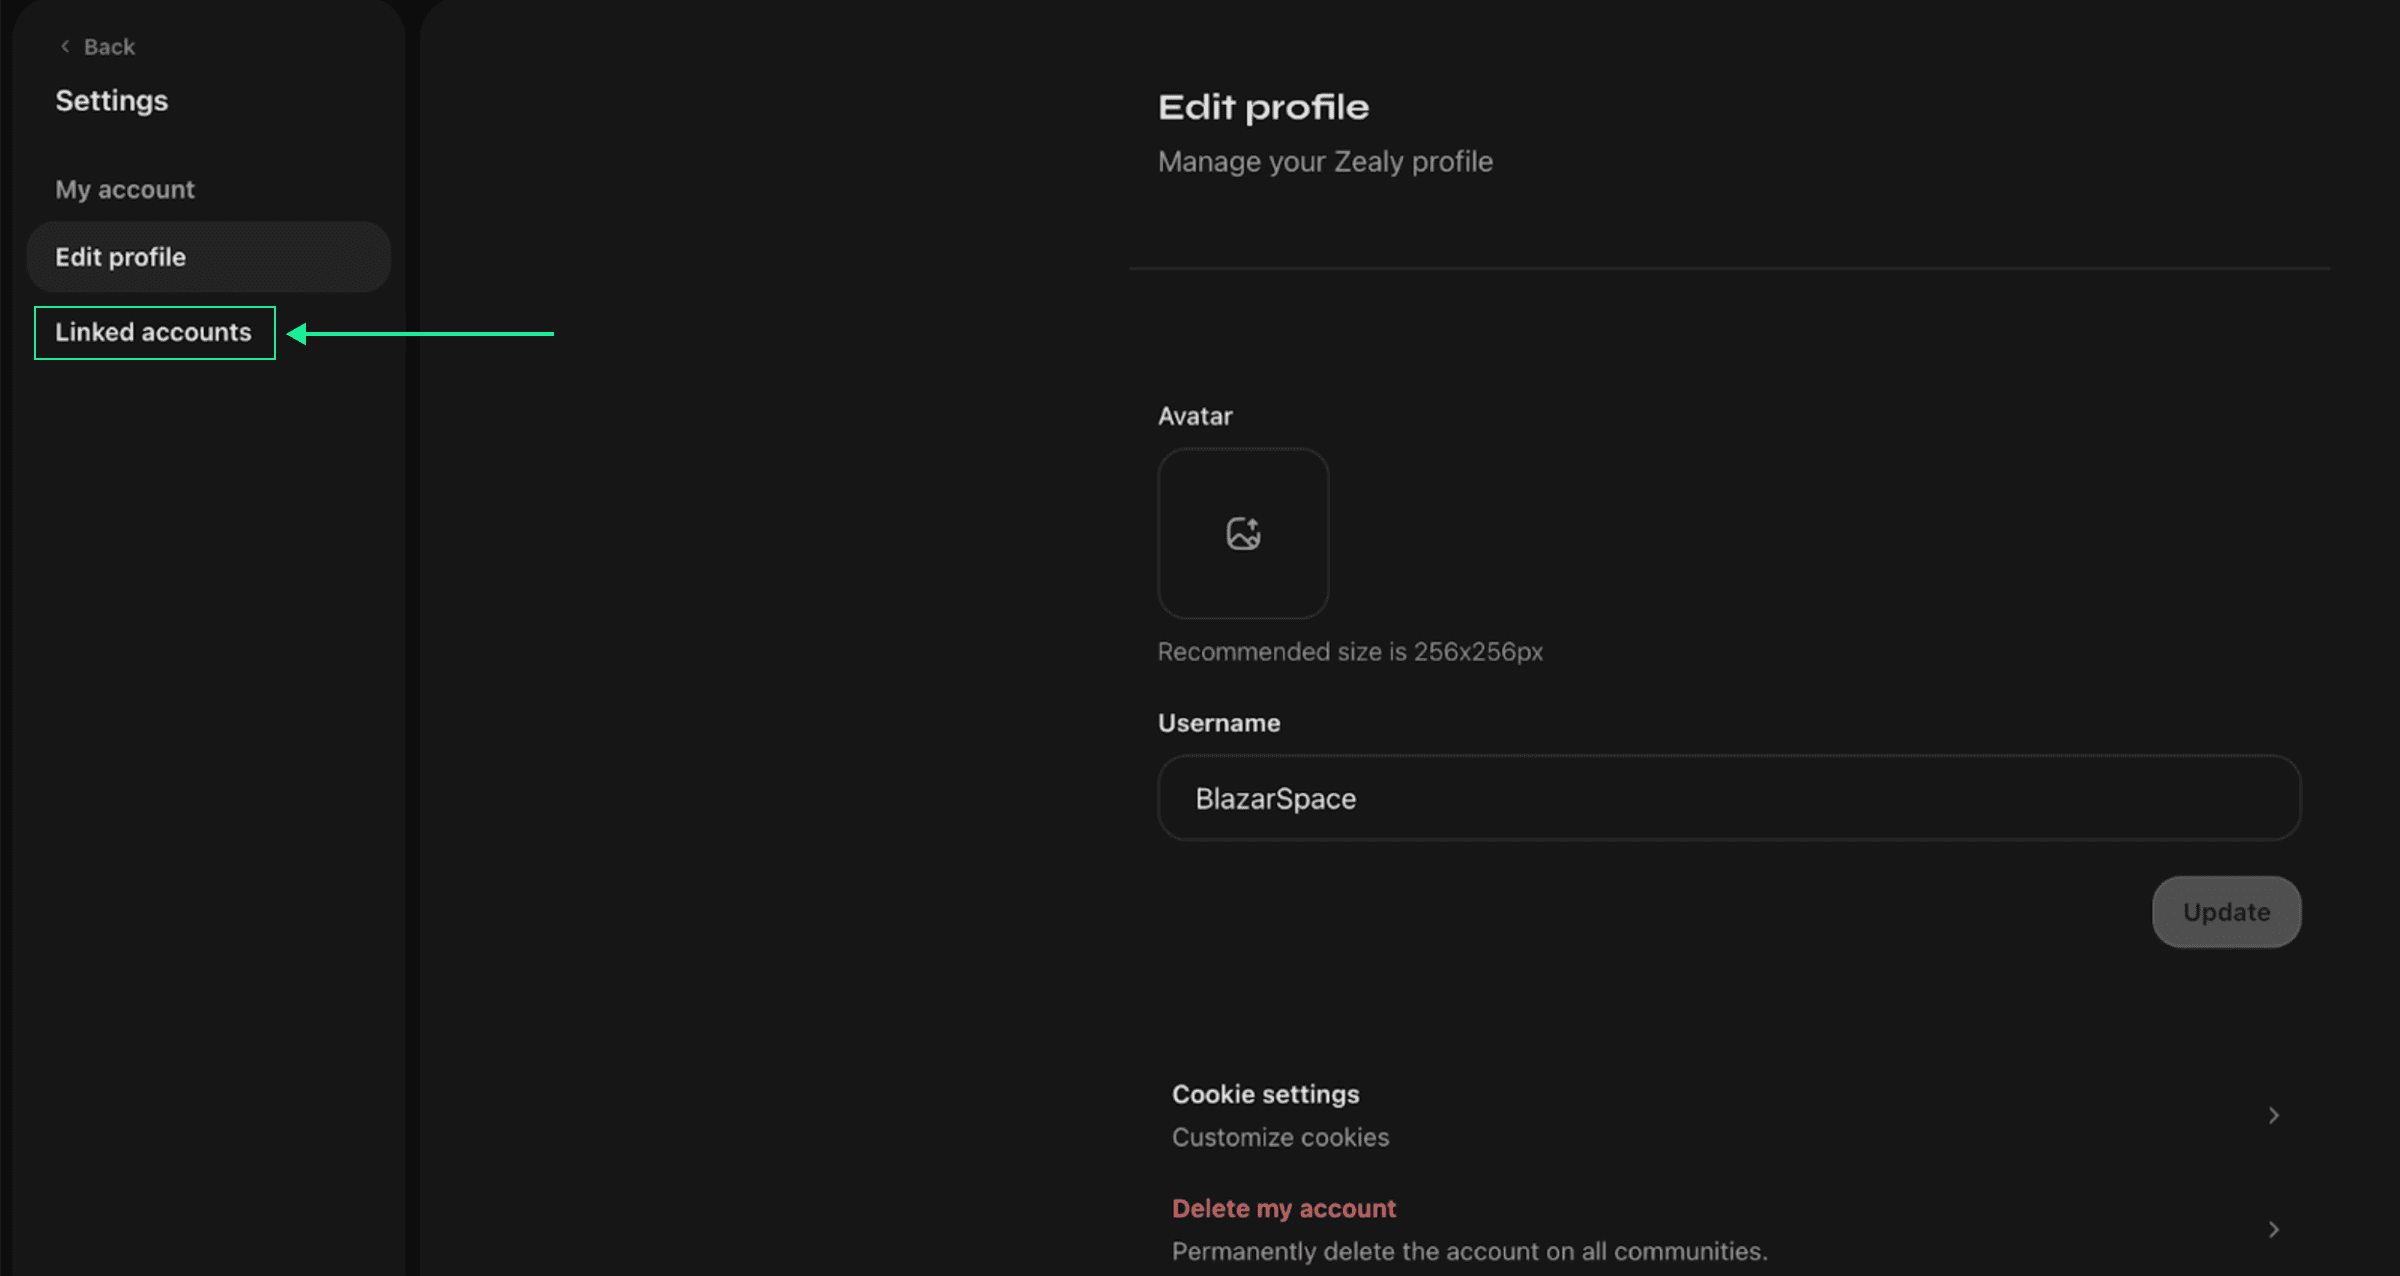Expand Cookie settings with its chevron
The height and width of the screenshot is (1276, 2400).
2273,1115
